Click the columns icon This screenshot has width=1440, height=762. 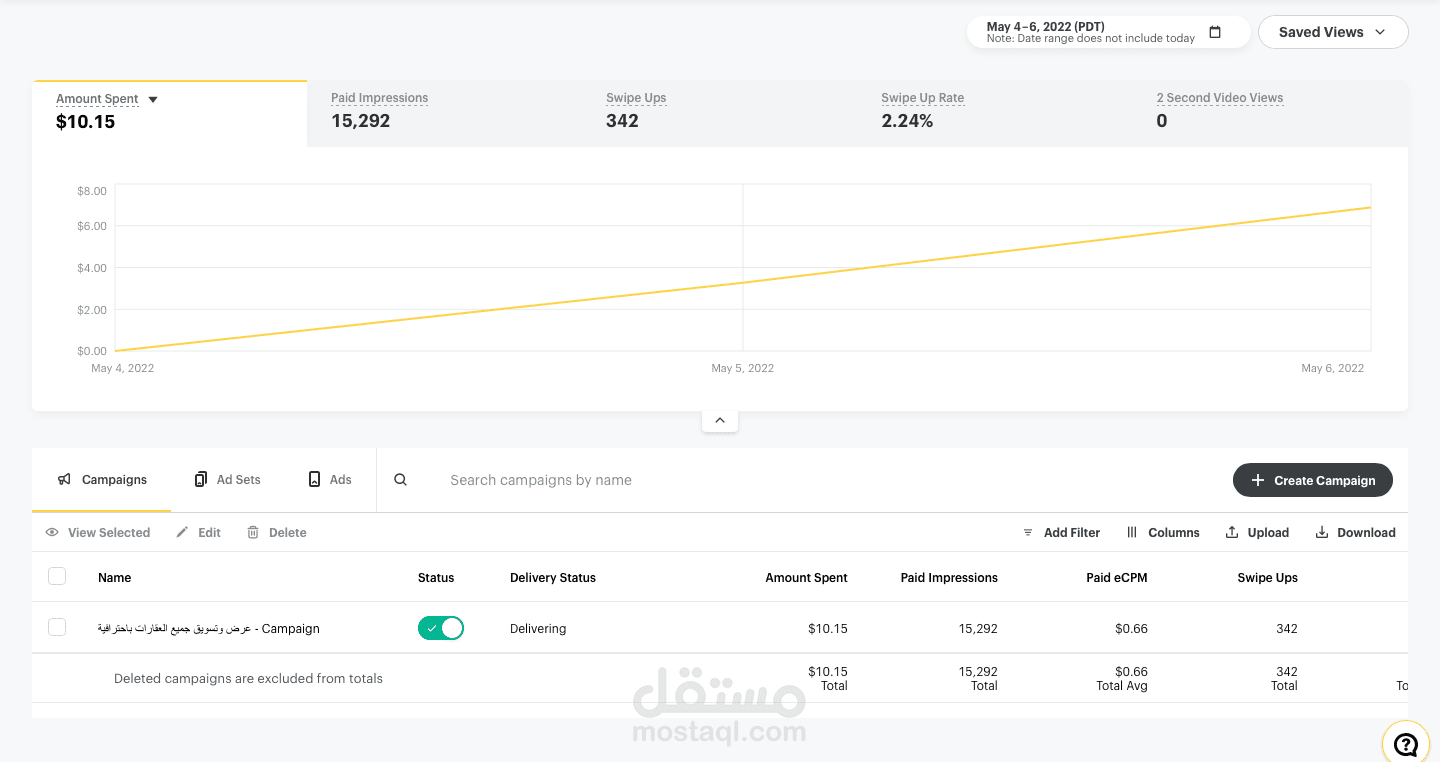[x=1132, y=533]
